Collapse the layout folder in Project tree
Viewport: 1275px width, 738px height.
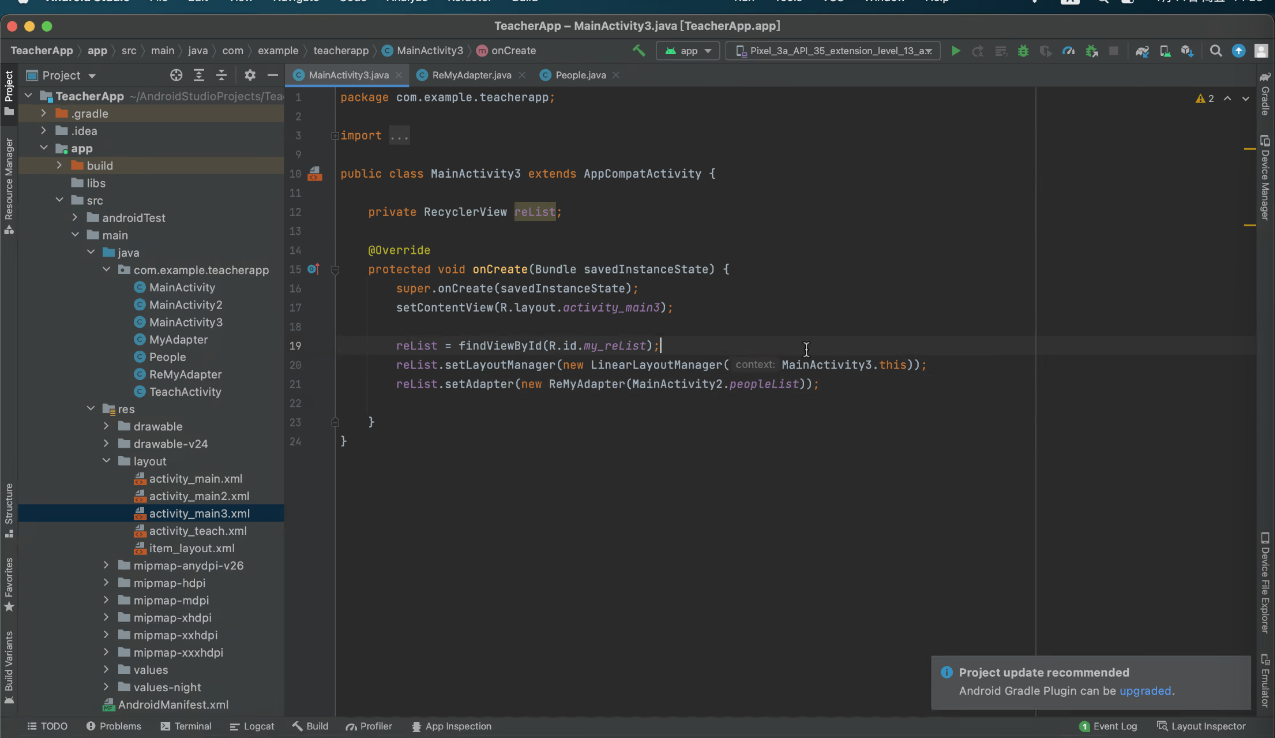click(x=107, y=461)
